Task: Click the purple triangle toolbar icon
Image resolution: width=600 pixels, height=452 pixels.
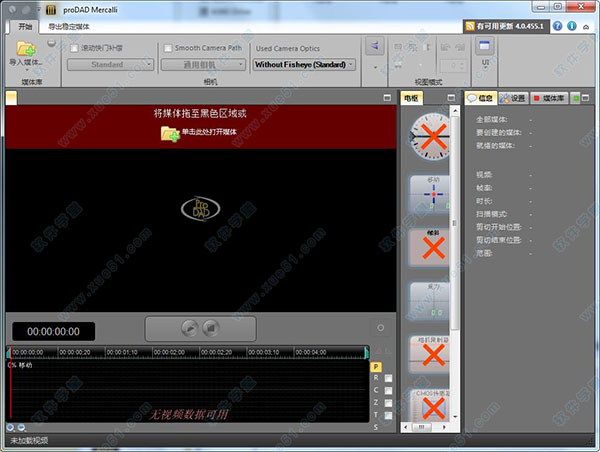Action: pyautogui.click(x=375, y=46)
